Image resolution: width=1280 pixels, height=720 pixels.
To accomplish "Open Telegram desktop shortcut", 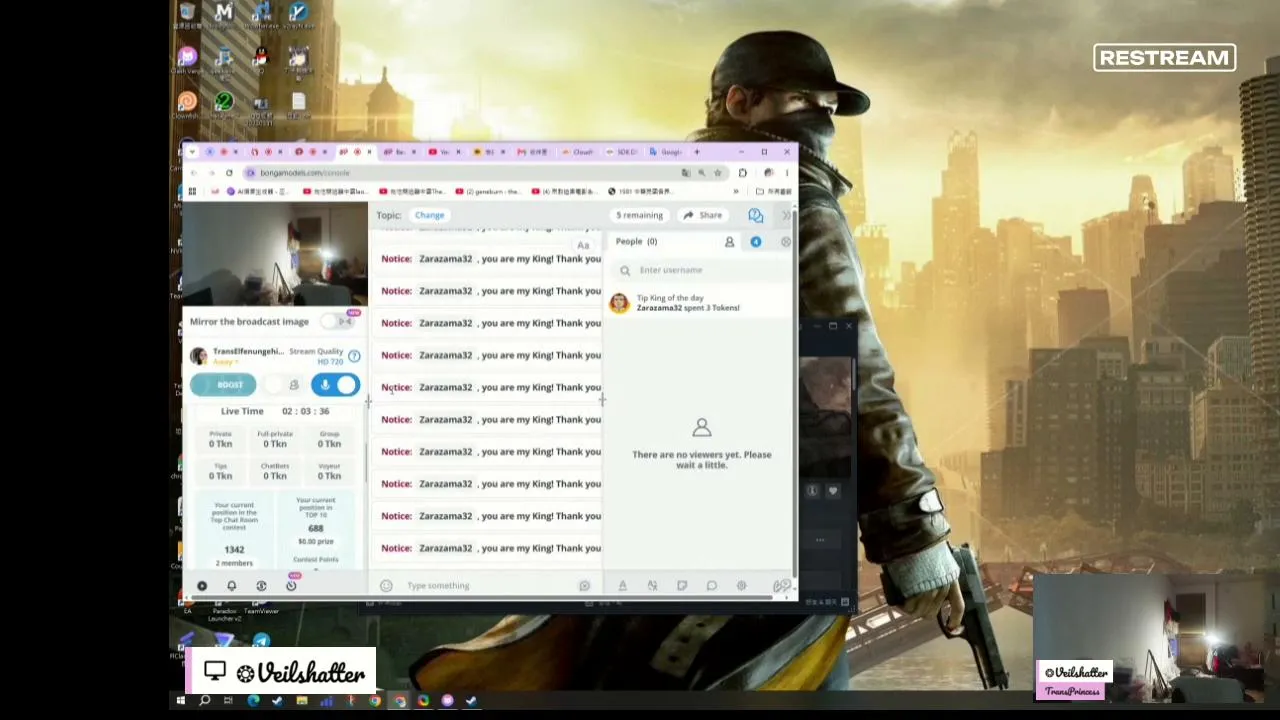I will tap(261, 641).
